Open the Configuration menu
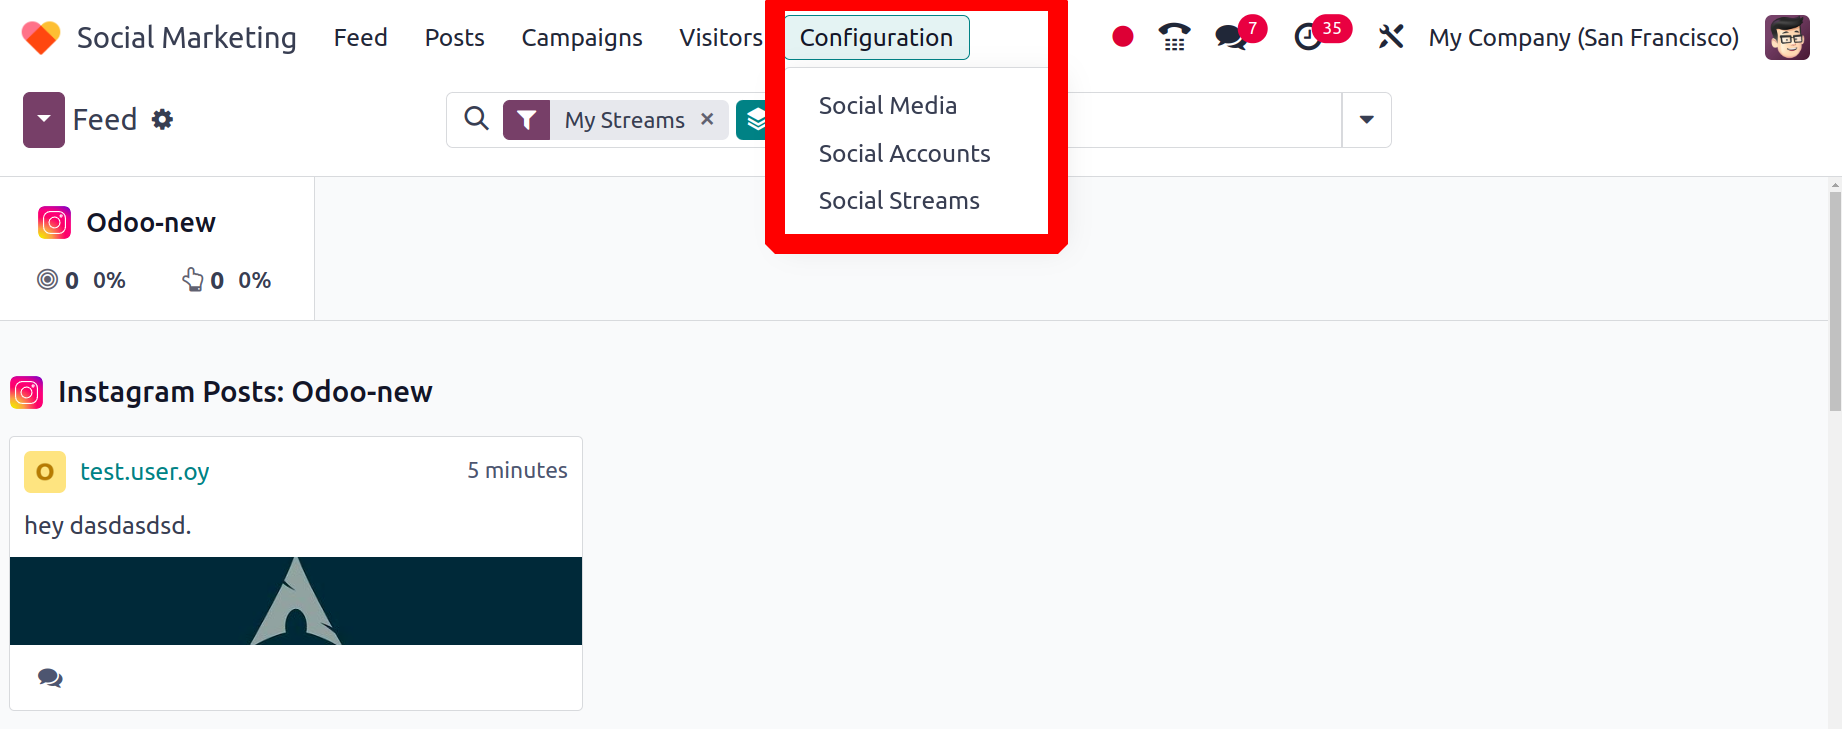This screenshot has width=1842, height=729. click(876, 38)
